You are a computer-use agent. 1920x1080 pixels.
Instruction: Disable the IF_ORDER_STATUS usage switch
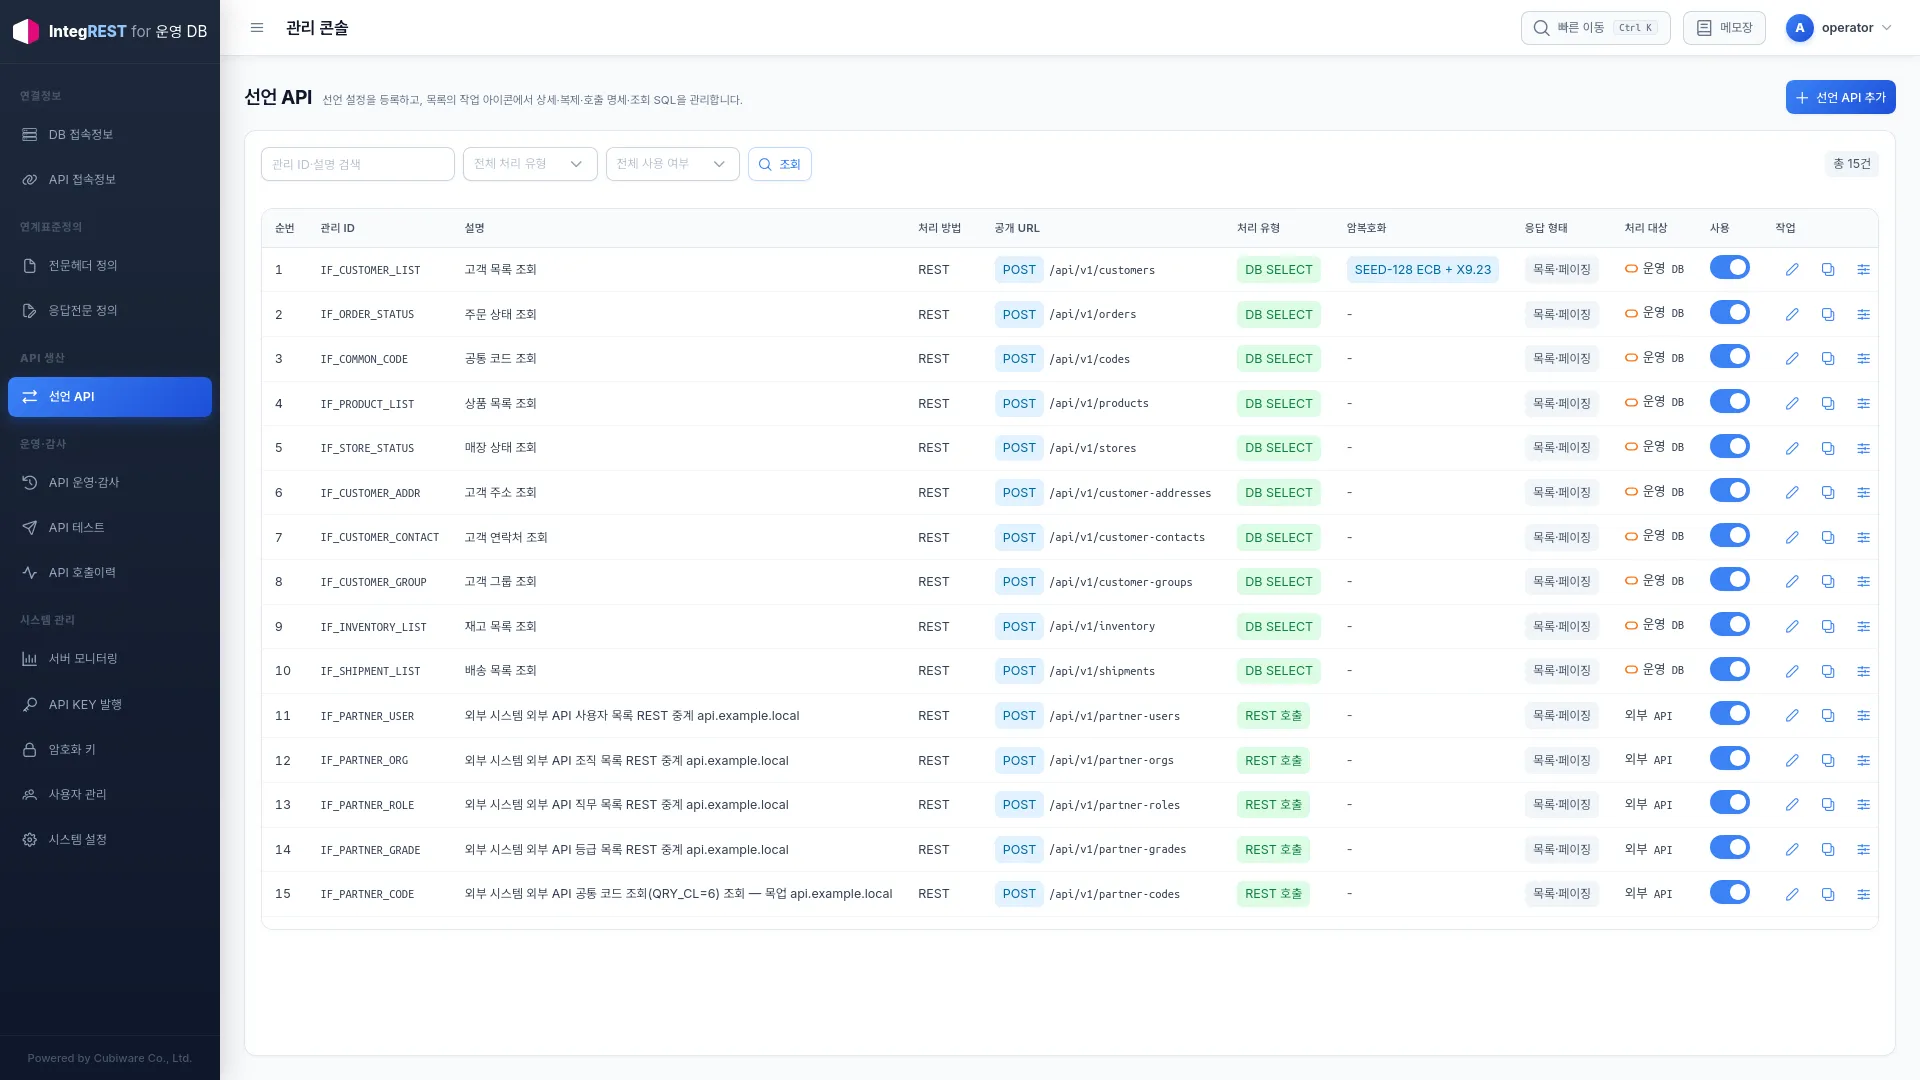point(1729,313)
